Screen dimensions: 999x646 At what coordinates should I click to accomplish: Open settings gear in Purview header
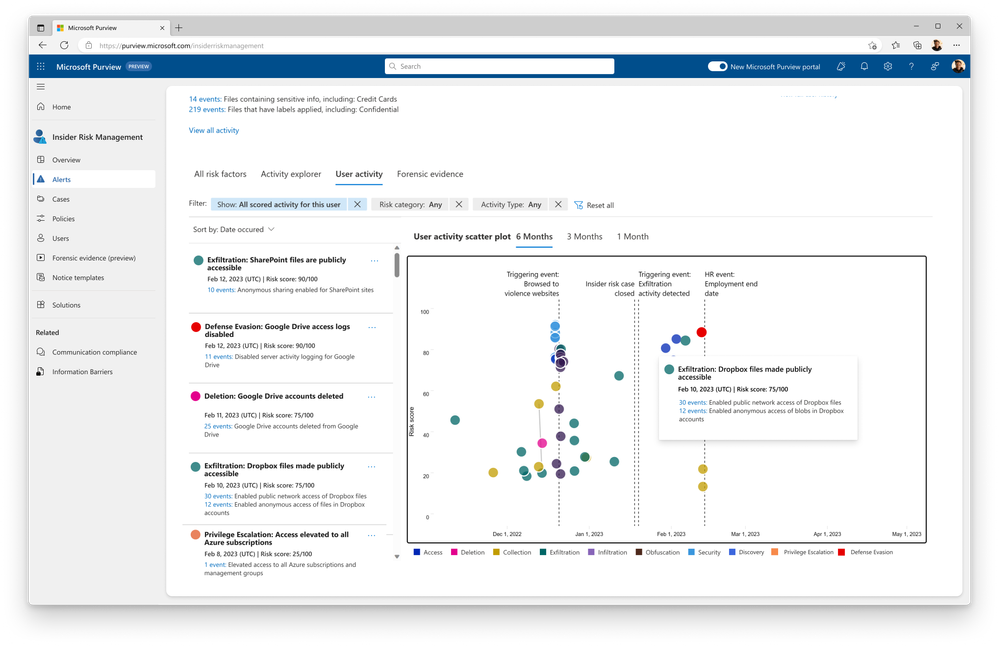coord(888,66)
